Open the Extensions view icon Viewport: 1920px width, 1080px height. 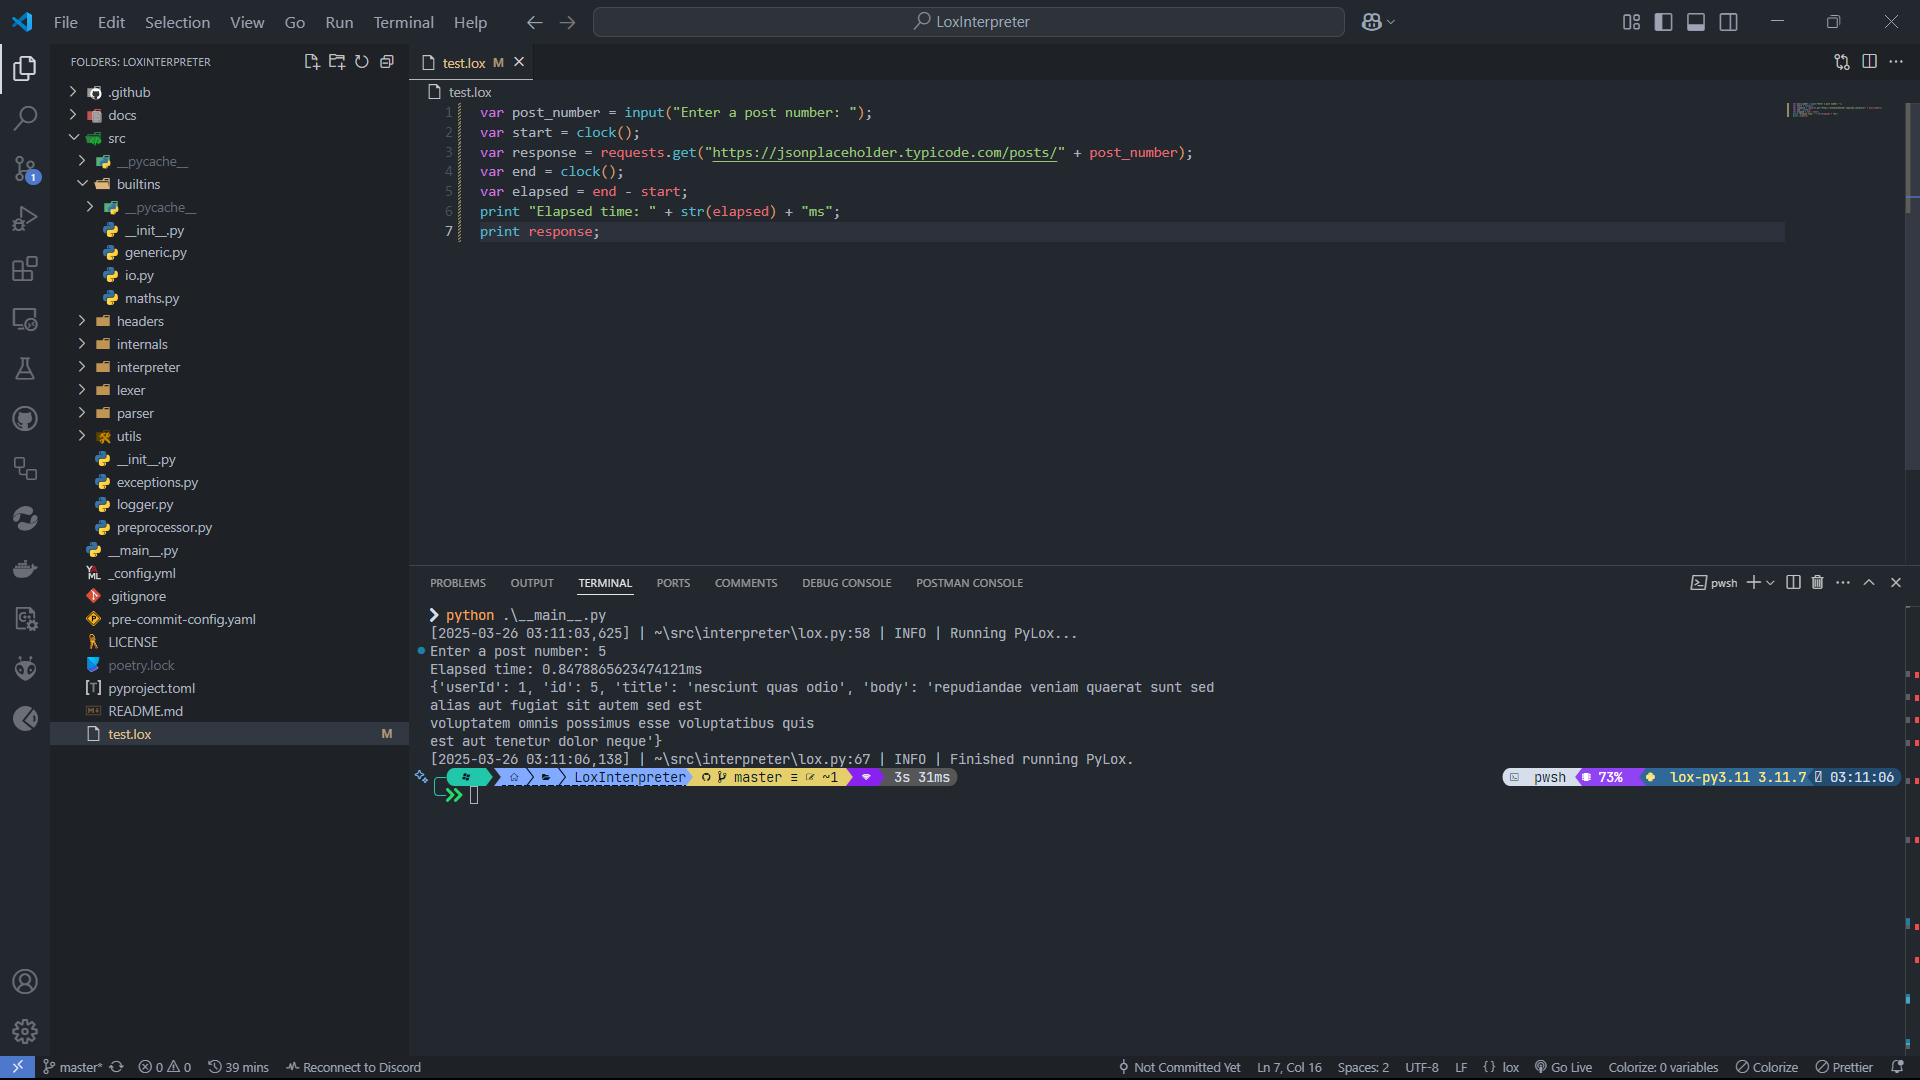point(25,269)
